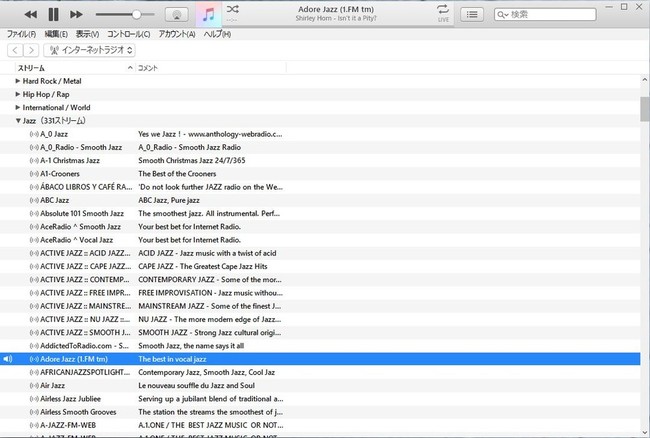This screenshot has width=650, height=438.
Task: Click stream icon beside Air Jazz
Action: point(34,386)
